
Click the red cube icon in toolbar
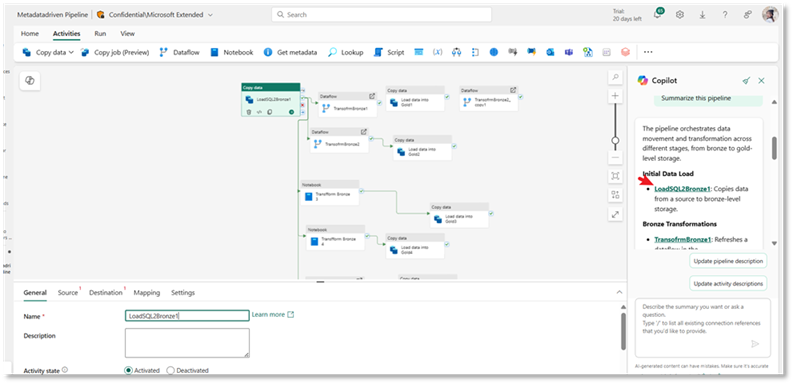pos(626,52)
